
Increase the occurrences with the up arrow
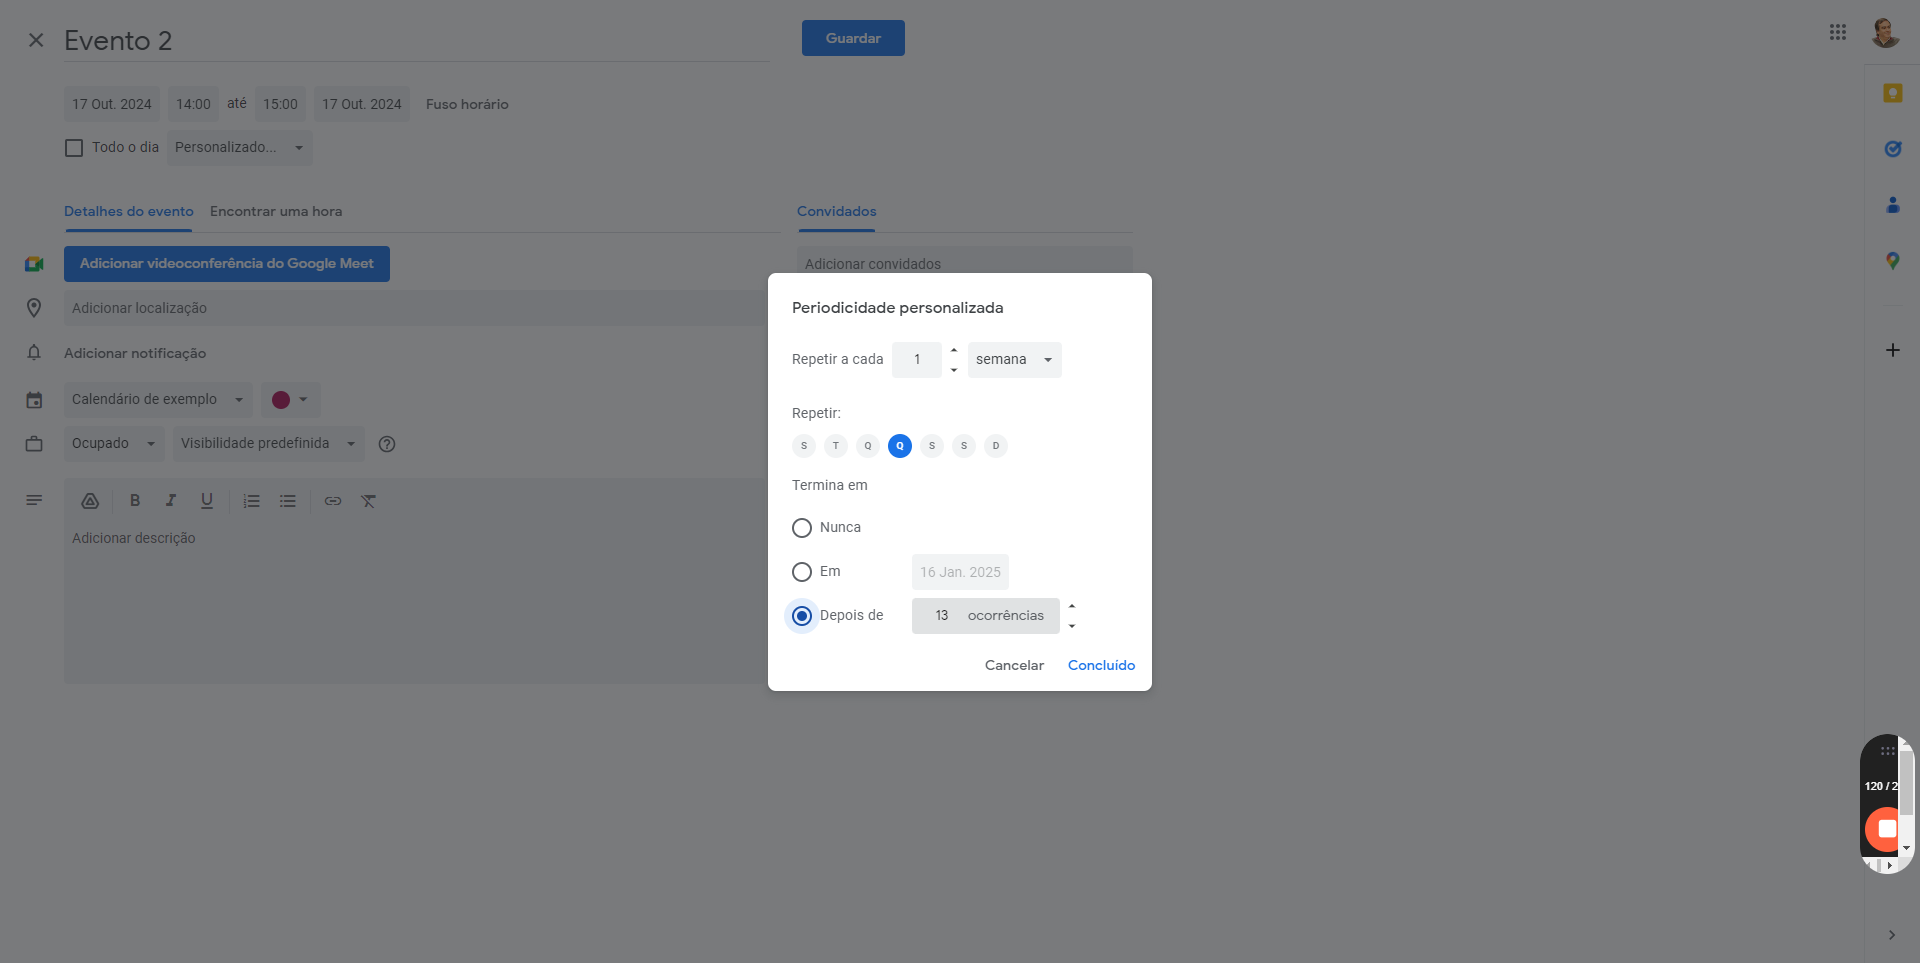click(x=1072, y=606)
